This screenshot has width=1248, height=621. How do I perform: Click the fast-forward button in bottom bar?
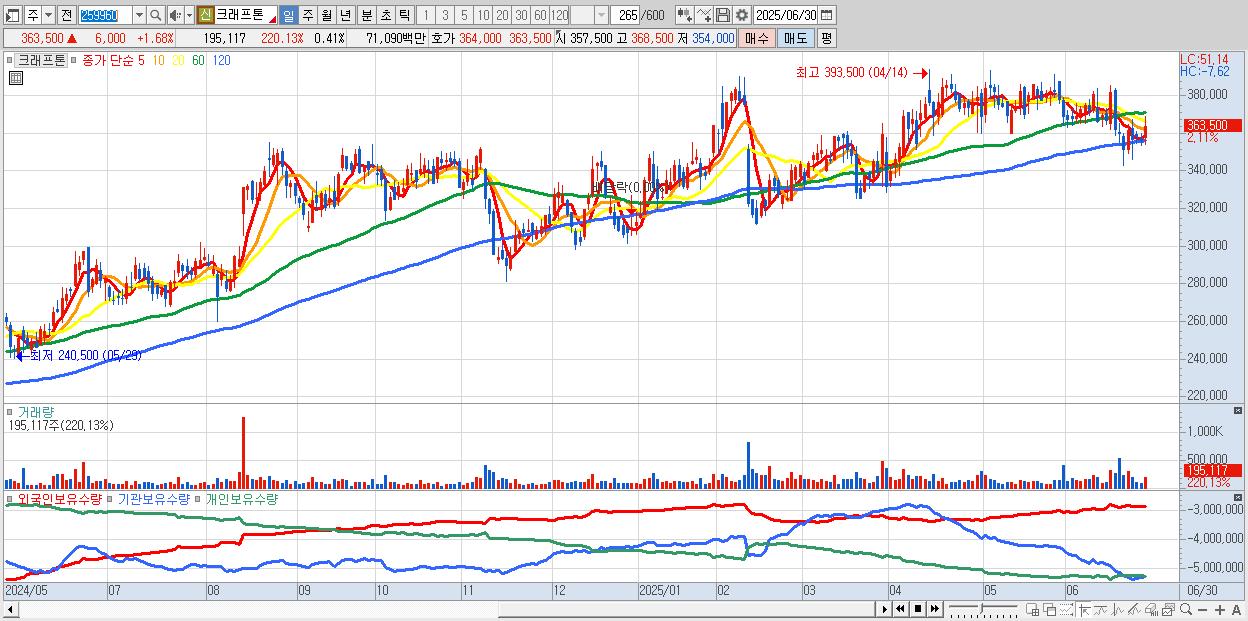click(x=935, y=609)
